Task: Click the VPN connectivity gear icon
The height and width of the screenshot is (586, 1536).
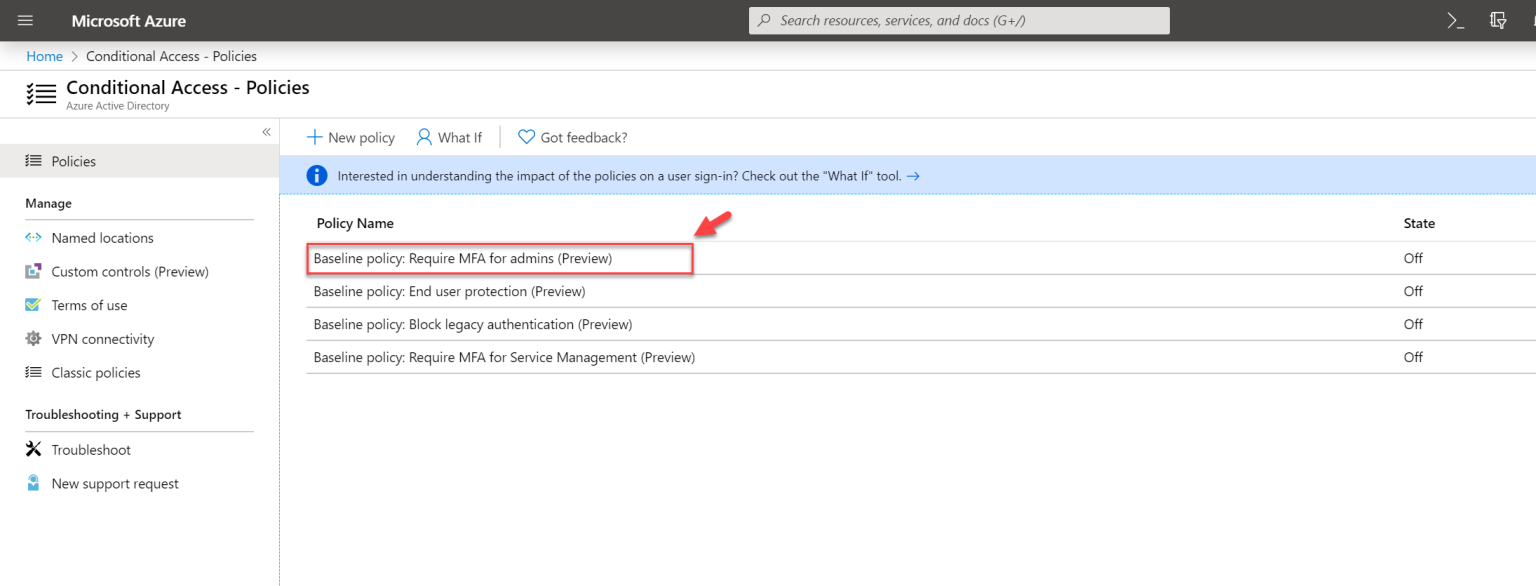Action: pos(33,339)
